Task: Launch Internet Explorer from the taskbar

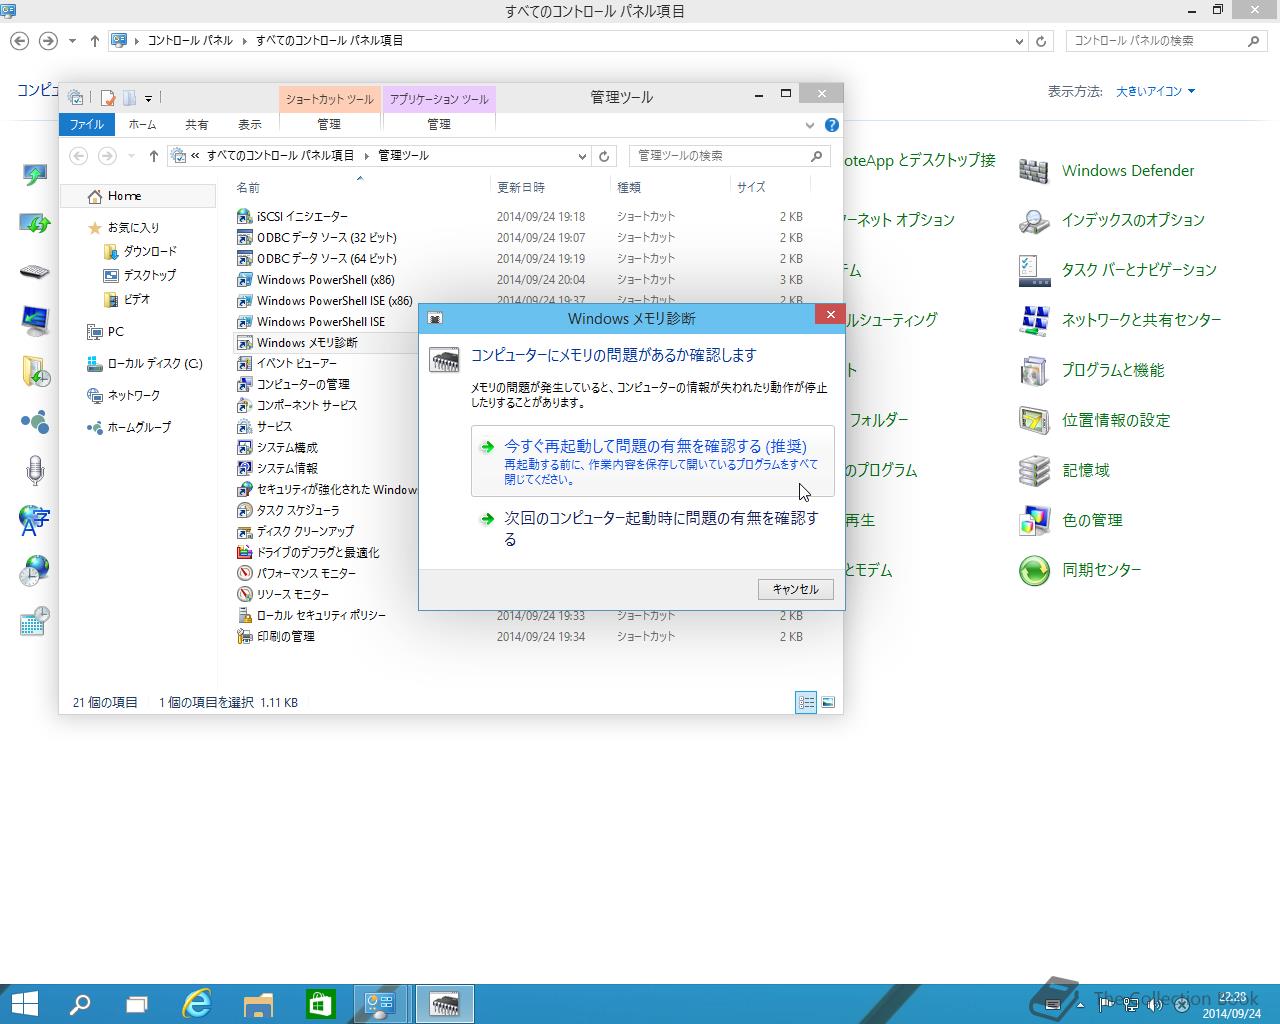Action: (x=197, y=1004)
